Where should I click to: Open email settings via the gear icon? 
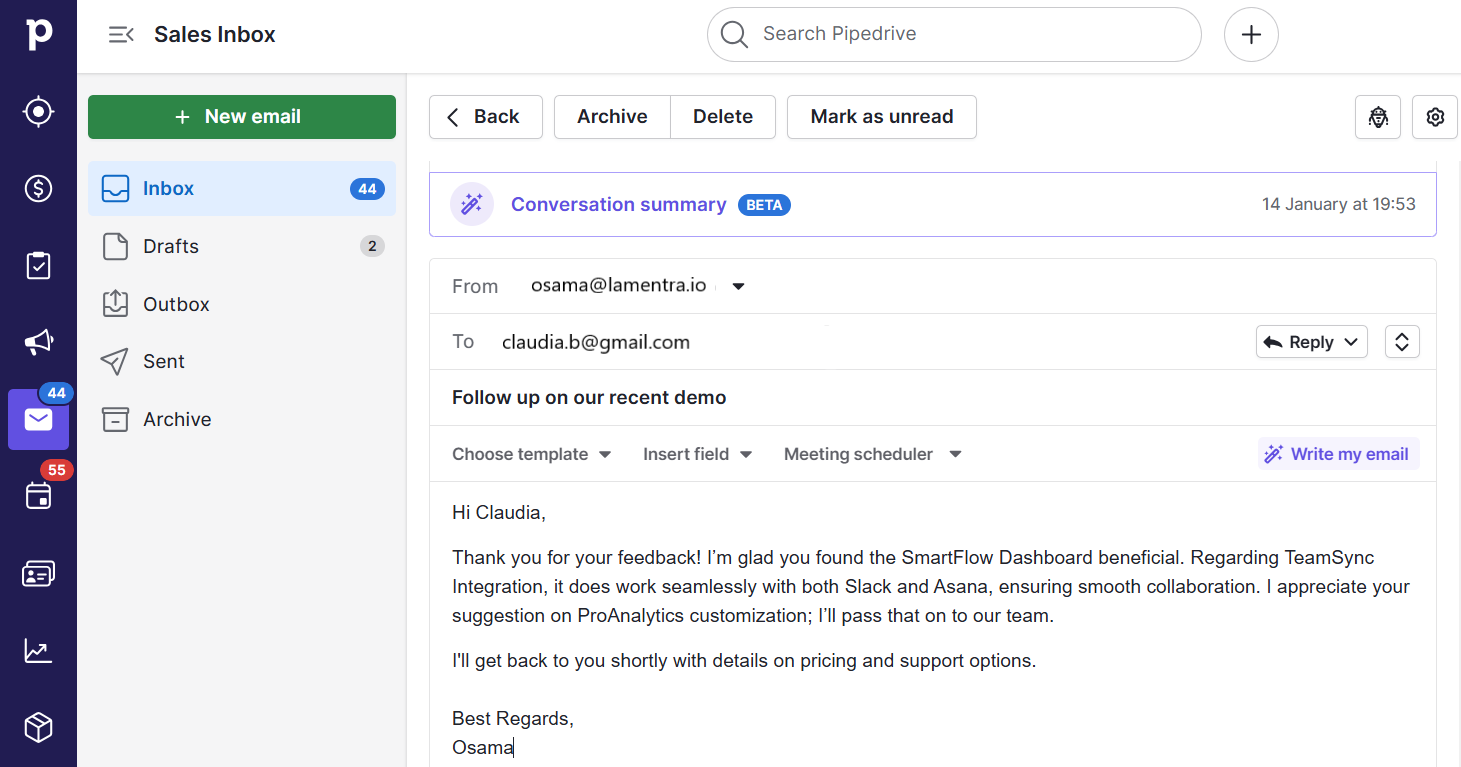1435,117
